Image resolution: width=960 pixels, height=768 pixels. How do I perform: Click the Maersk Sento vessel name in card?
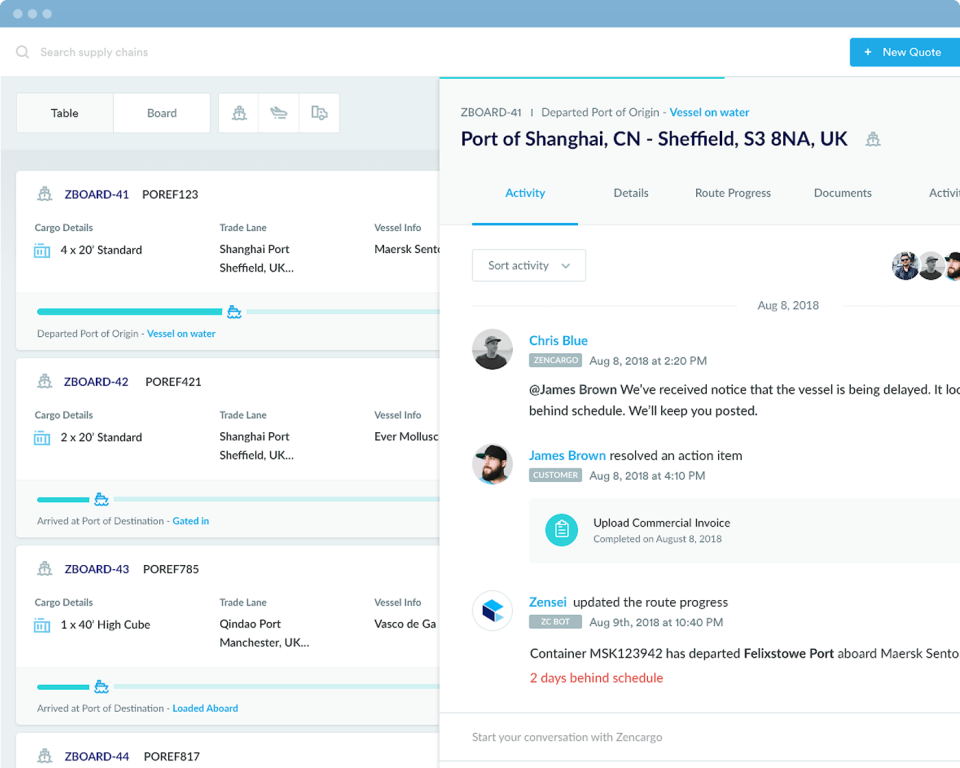pyautogui.click(x=407, y=249)
